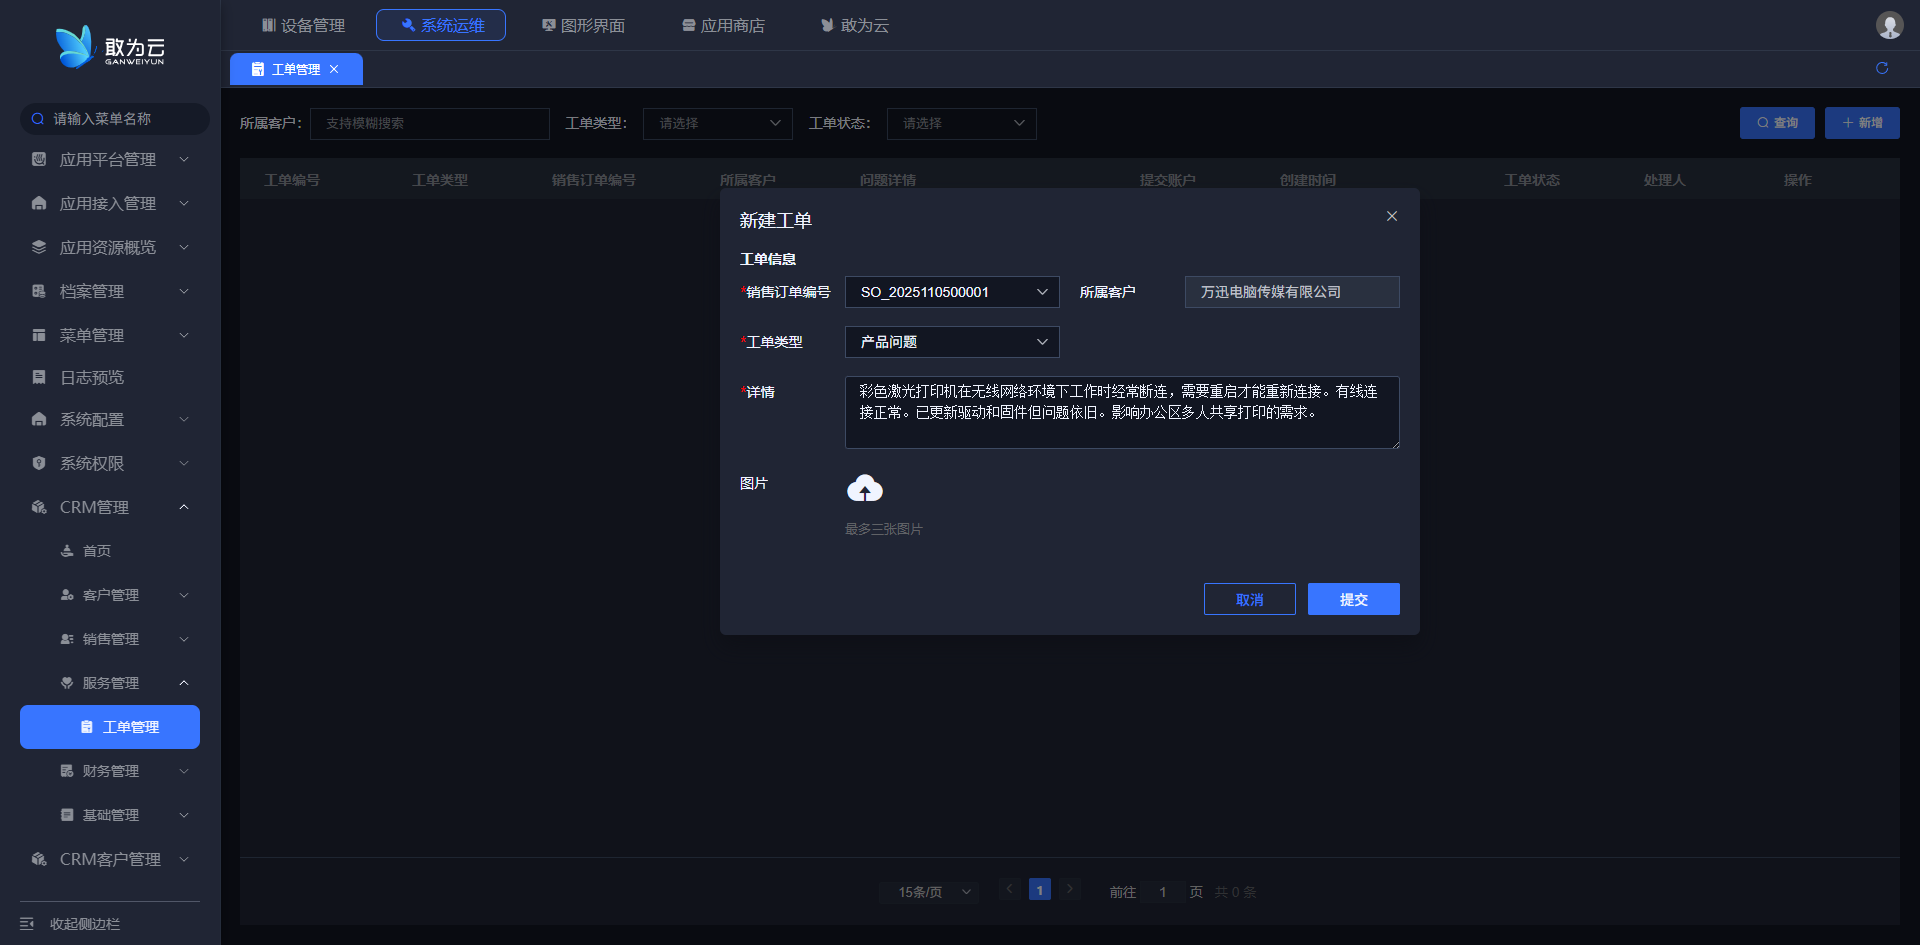The height and width of the screenshot is (945, 1920).
Task: Click the 销售管理 icon
Action: pyautogui.click(x=67, y=639)
